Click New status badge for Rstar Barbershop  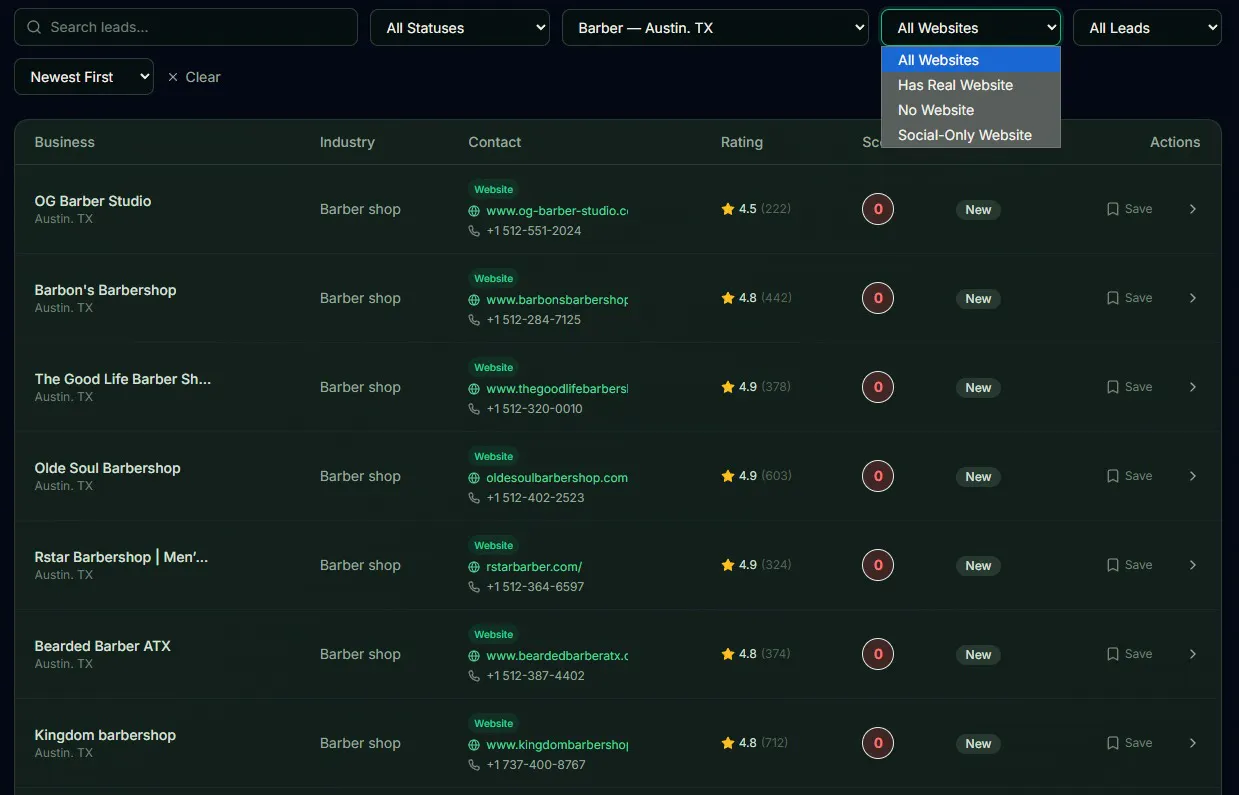(978, 566)
